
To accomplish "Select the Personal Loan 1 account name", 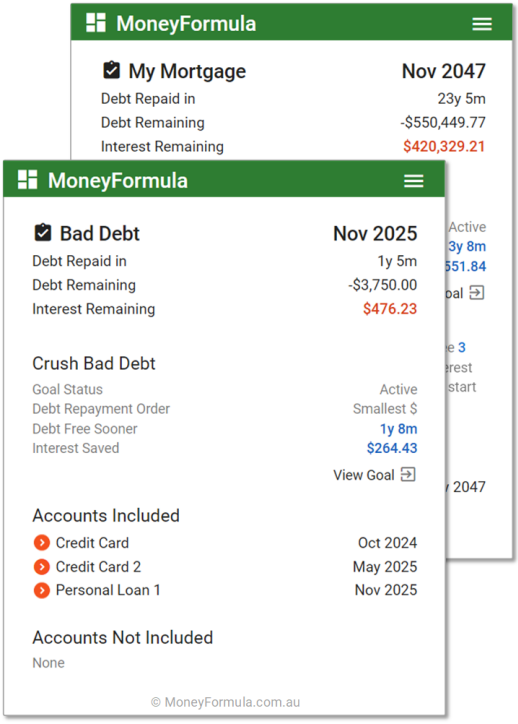I will [108, 590].
